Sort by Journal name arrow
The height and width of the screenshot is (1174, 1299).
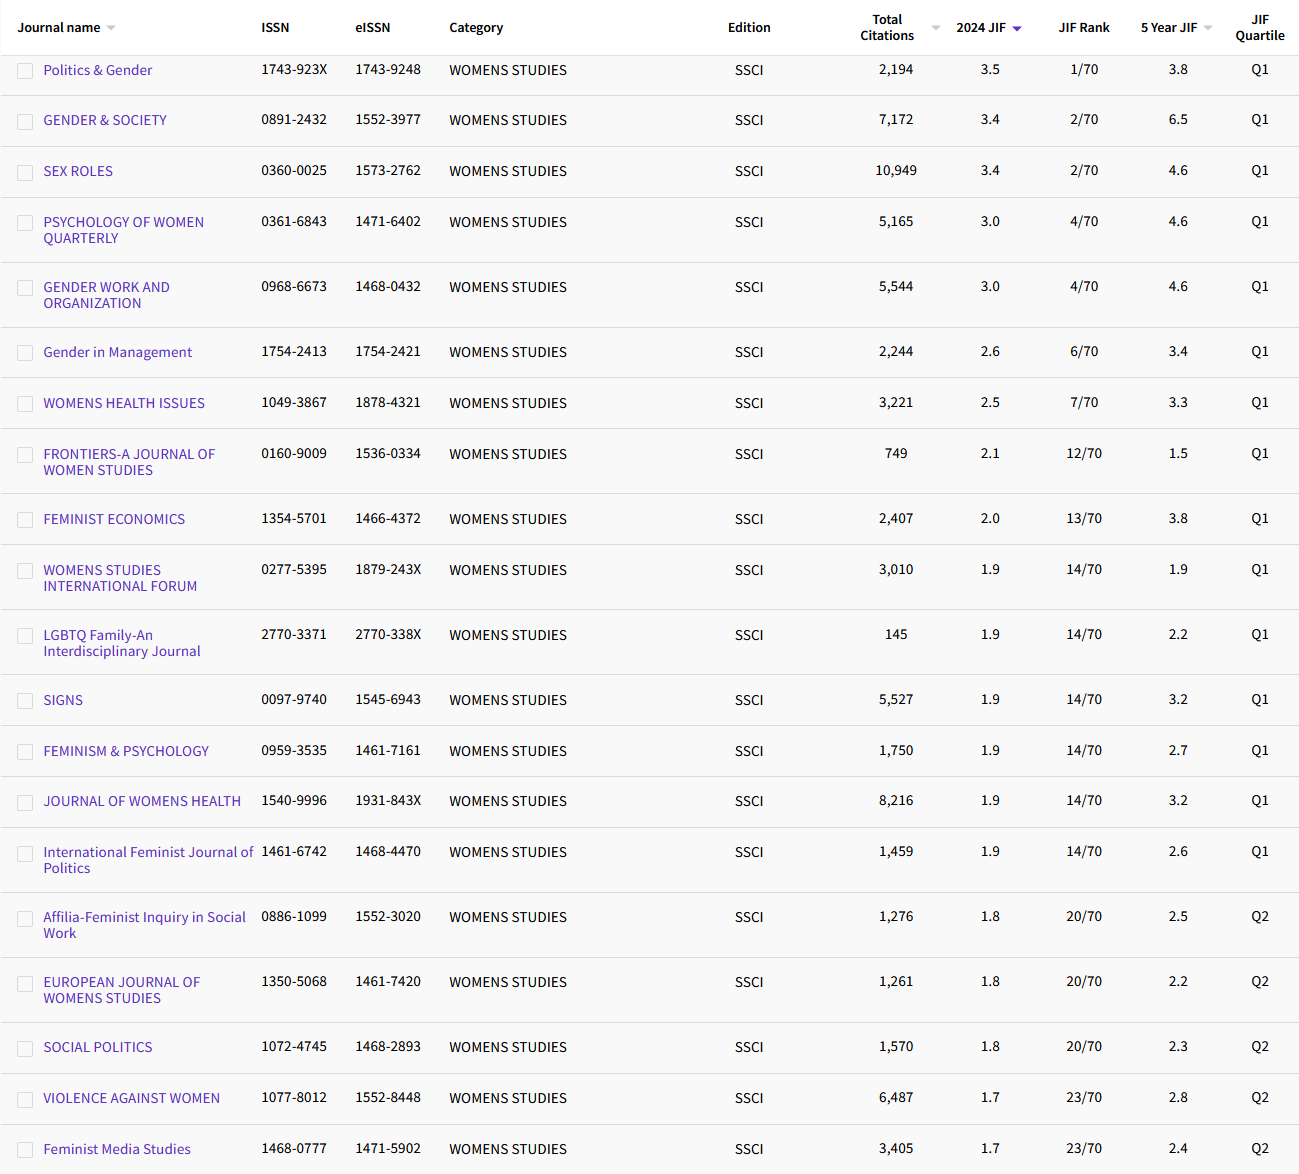111,28
